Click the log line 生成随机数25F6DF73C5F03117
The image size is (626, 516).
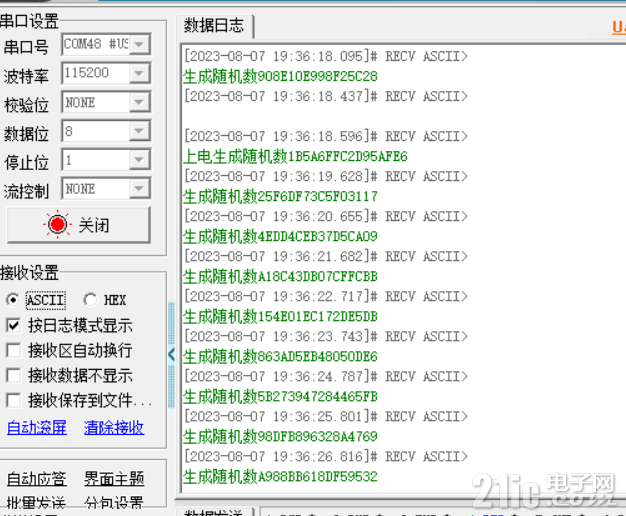point(280,196)
